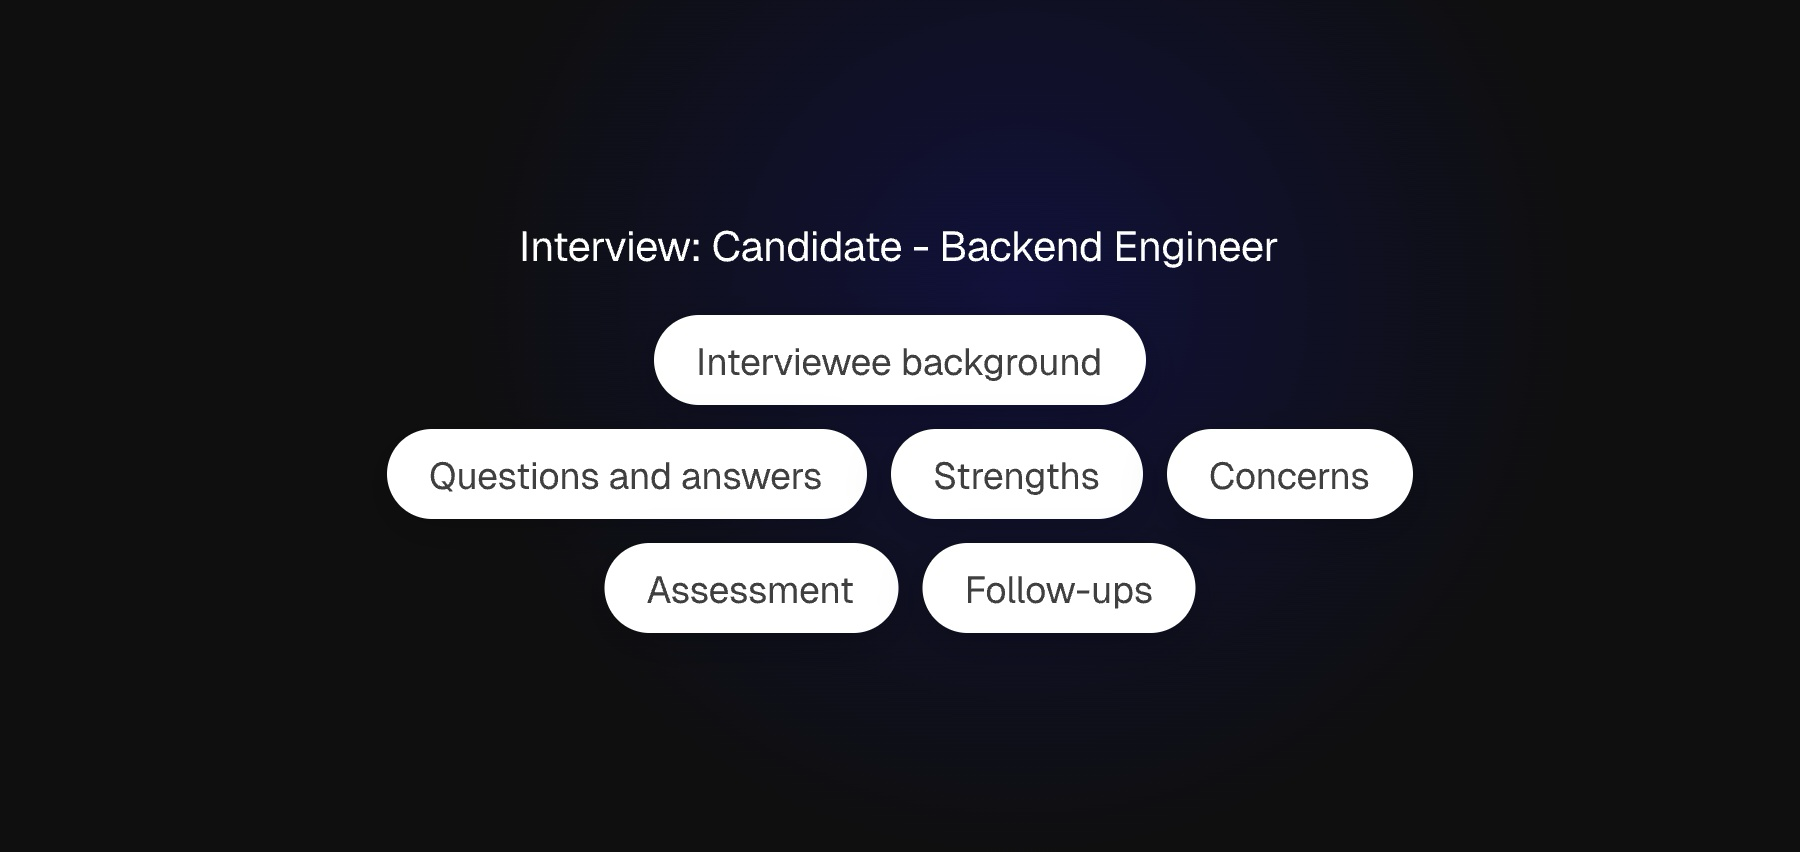
Task: Choose the Strengths pill
Action: coord(1016,474)
